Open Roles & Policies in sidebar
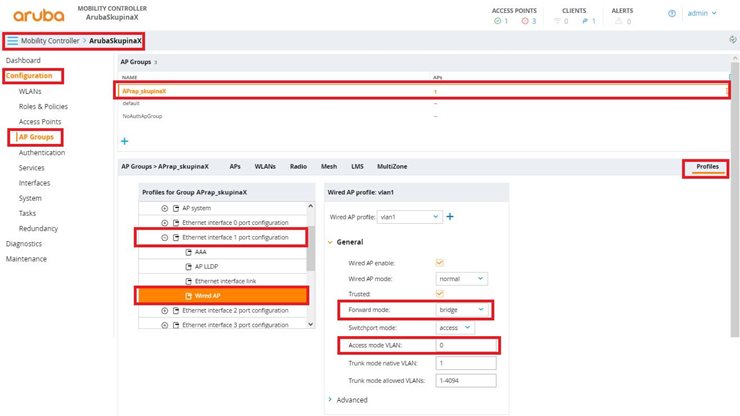The width and height of the screenshot is (740, 416). (x=43, y=107)
